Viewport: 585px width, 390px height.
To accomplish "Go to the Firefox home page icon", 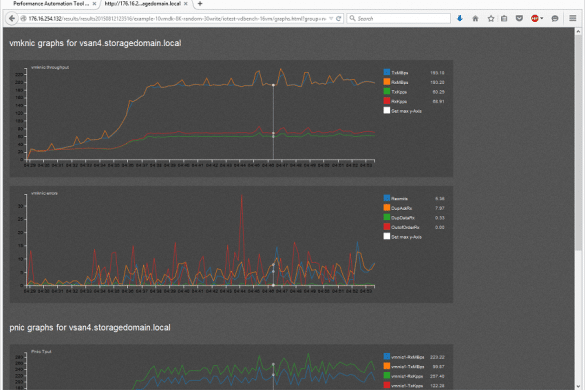I will (475, 18).
